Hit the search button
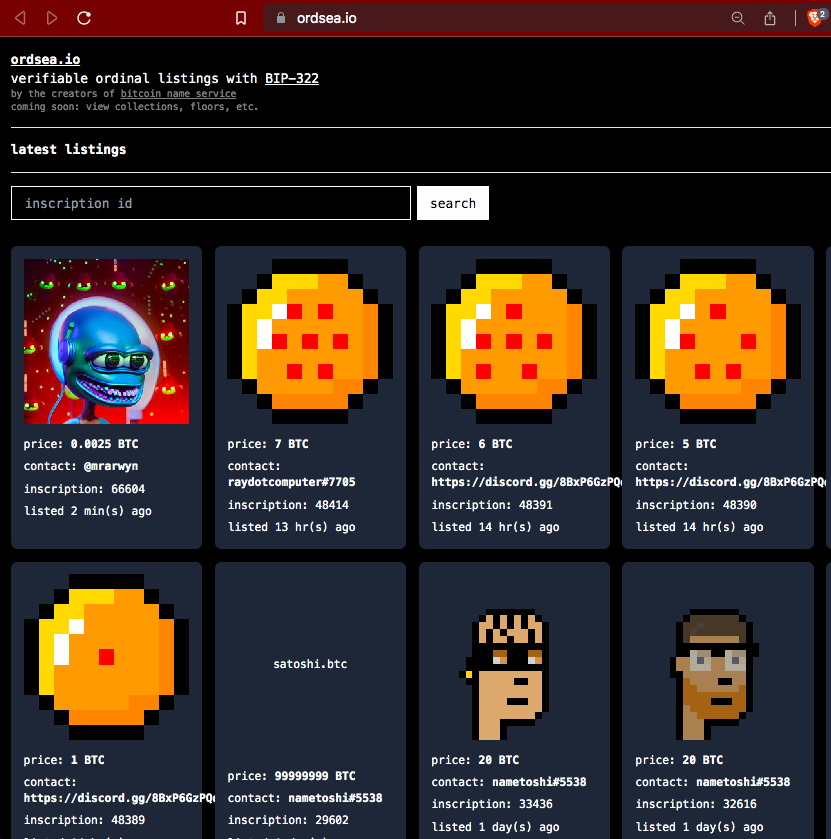The width and height of the screenshot is (831, 839). pos(453,203)
